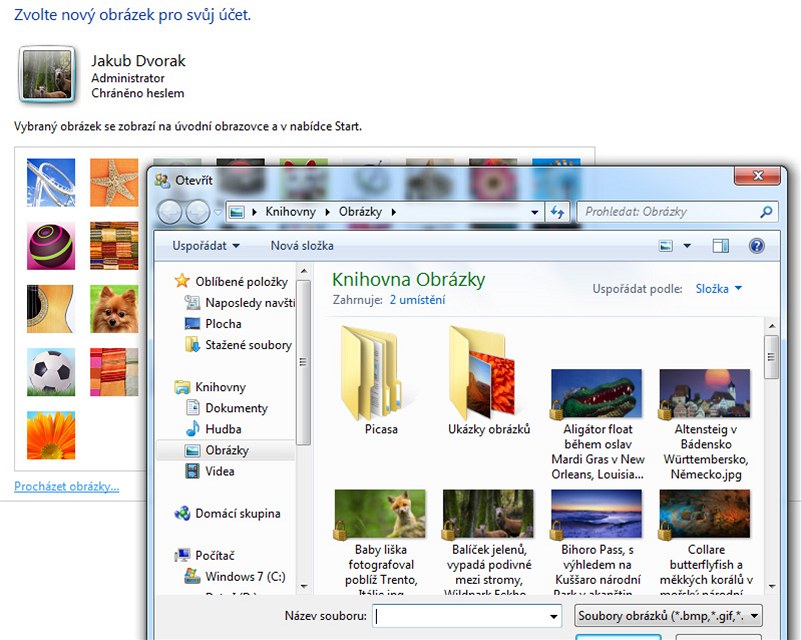Viewport: 801px width, 640px height.
Task: Click the change view icon
Action: (x=667, y=246)
